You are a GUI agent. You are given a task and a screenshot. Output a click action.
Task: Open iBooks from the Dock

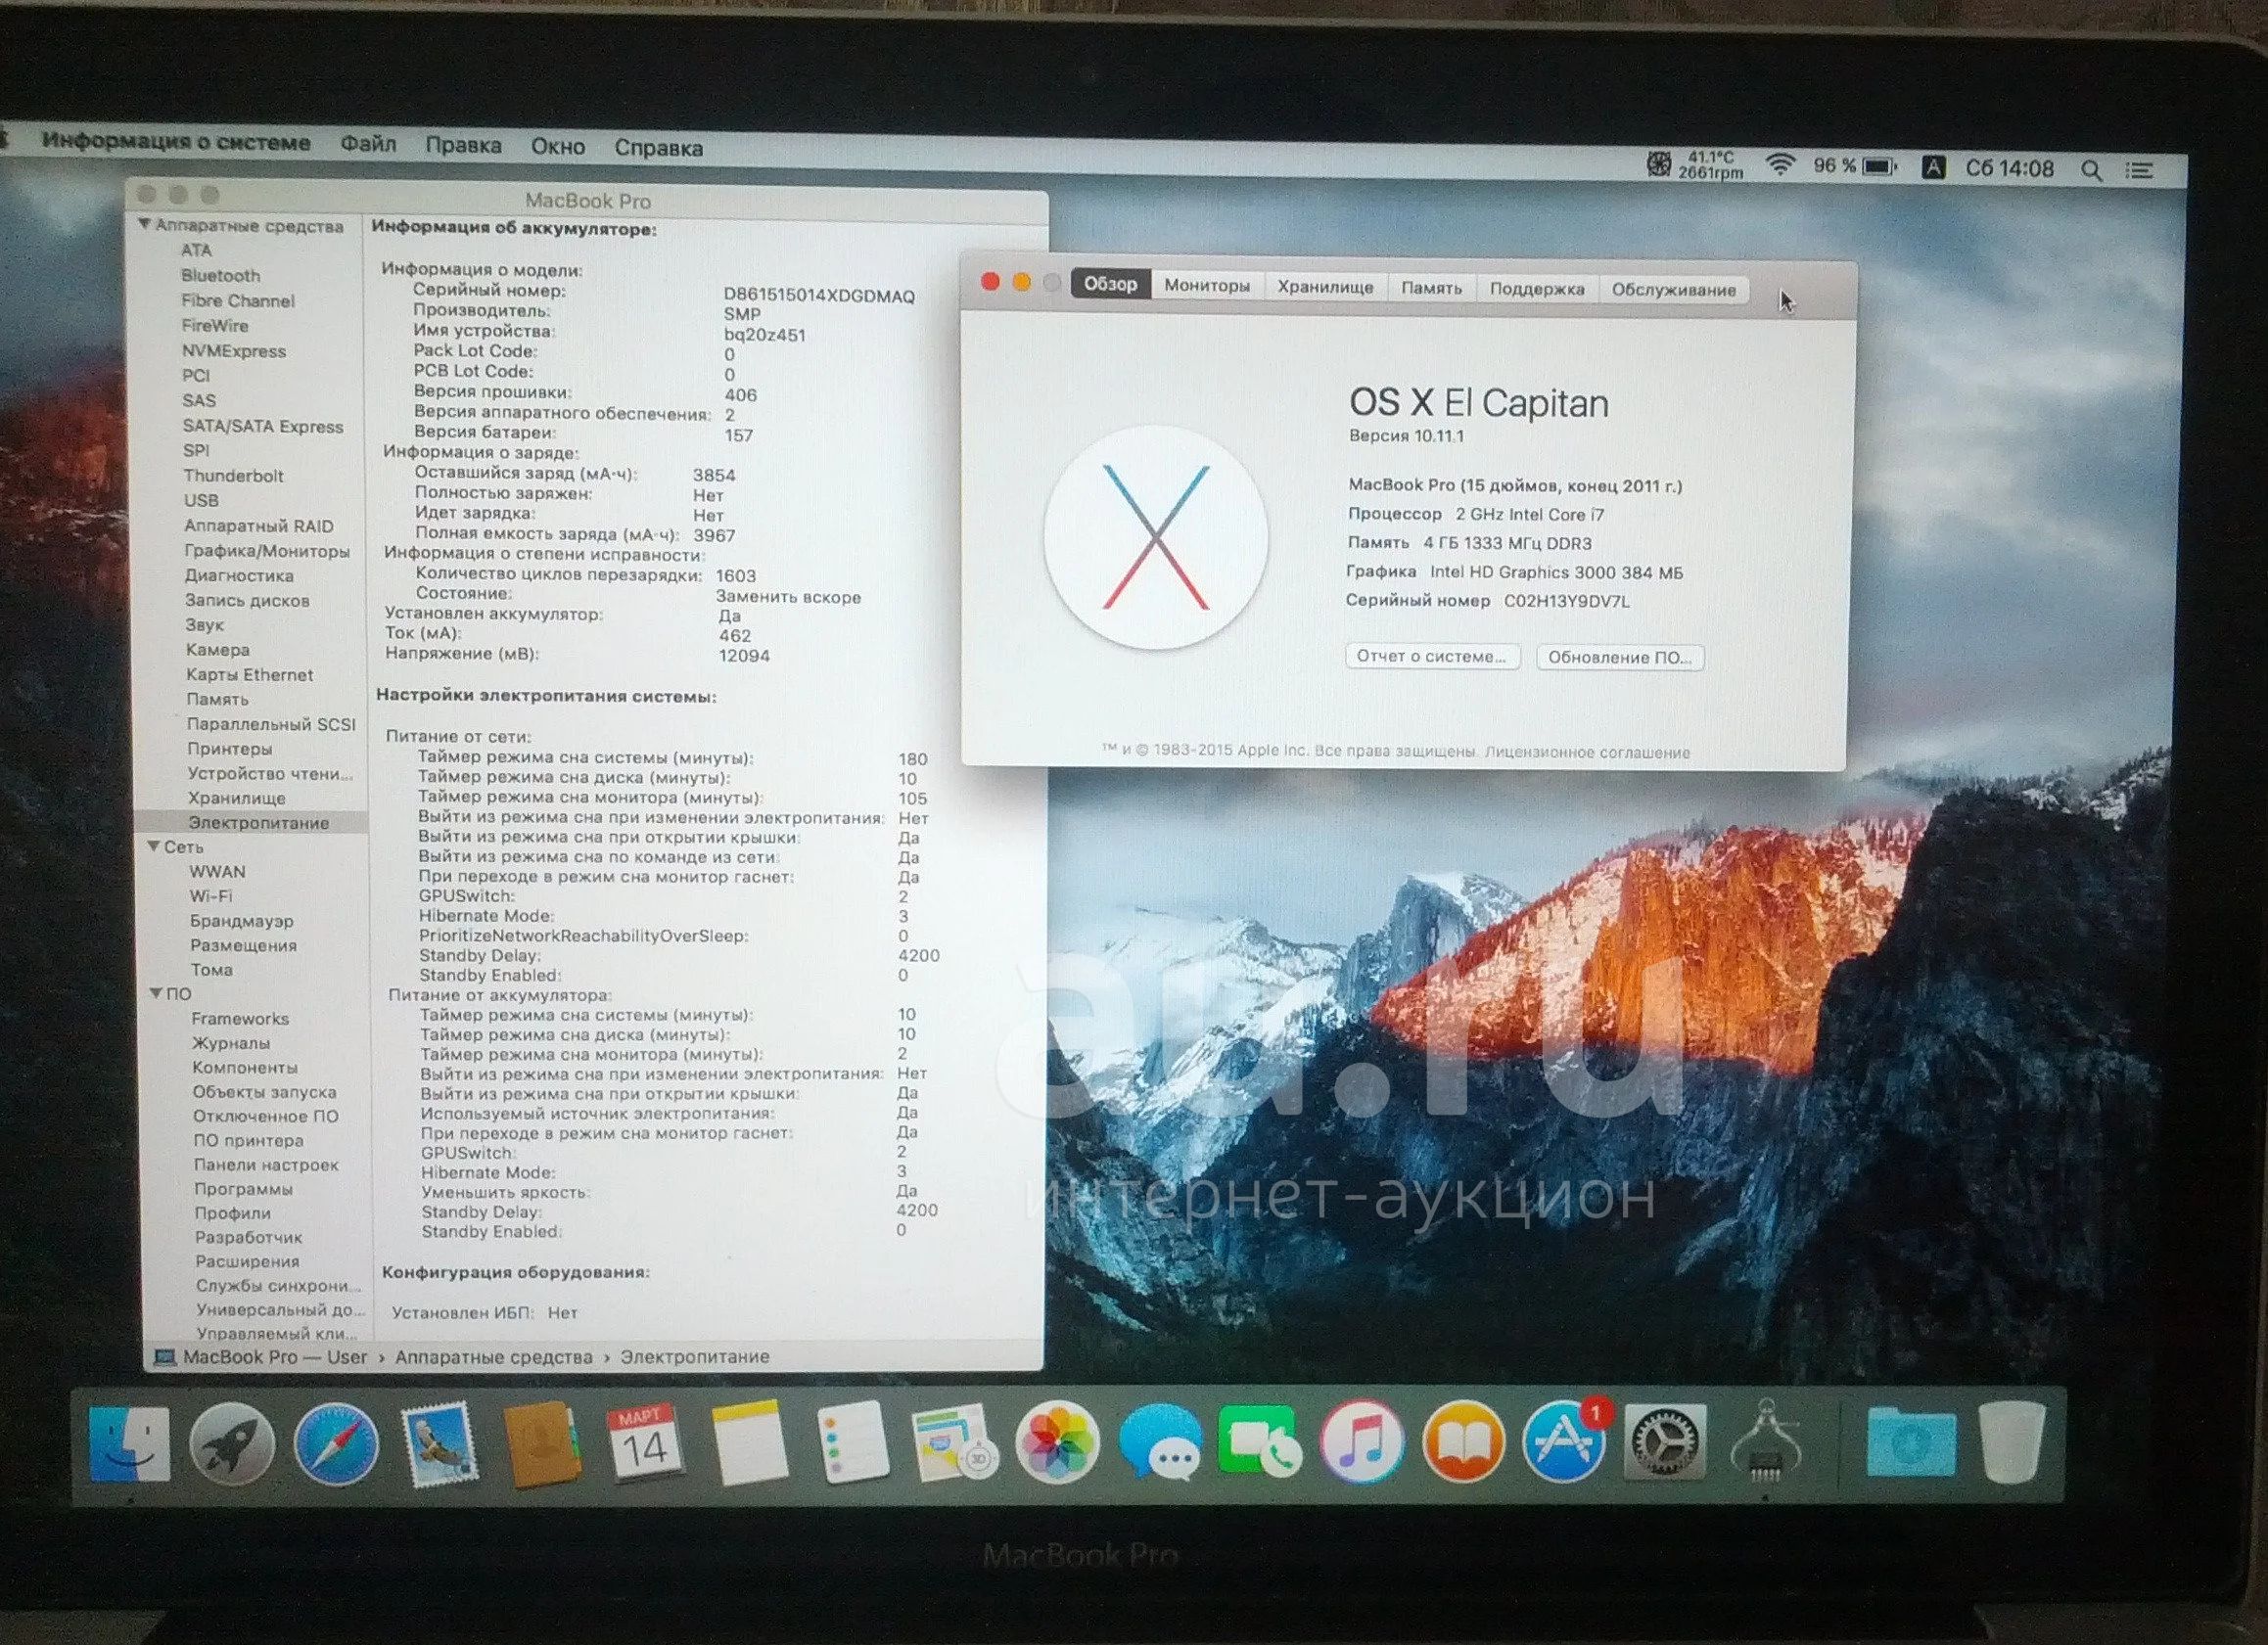click(1463, 1442)
